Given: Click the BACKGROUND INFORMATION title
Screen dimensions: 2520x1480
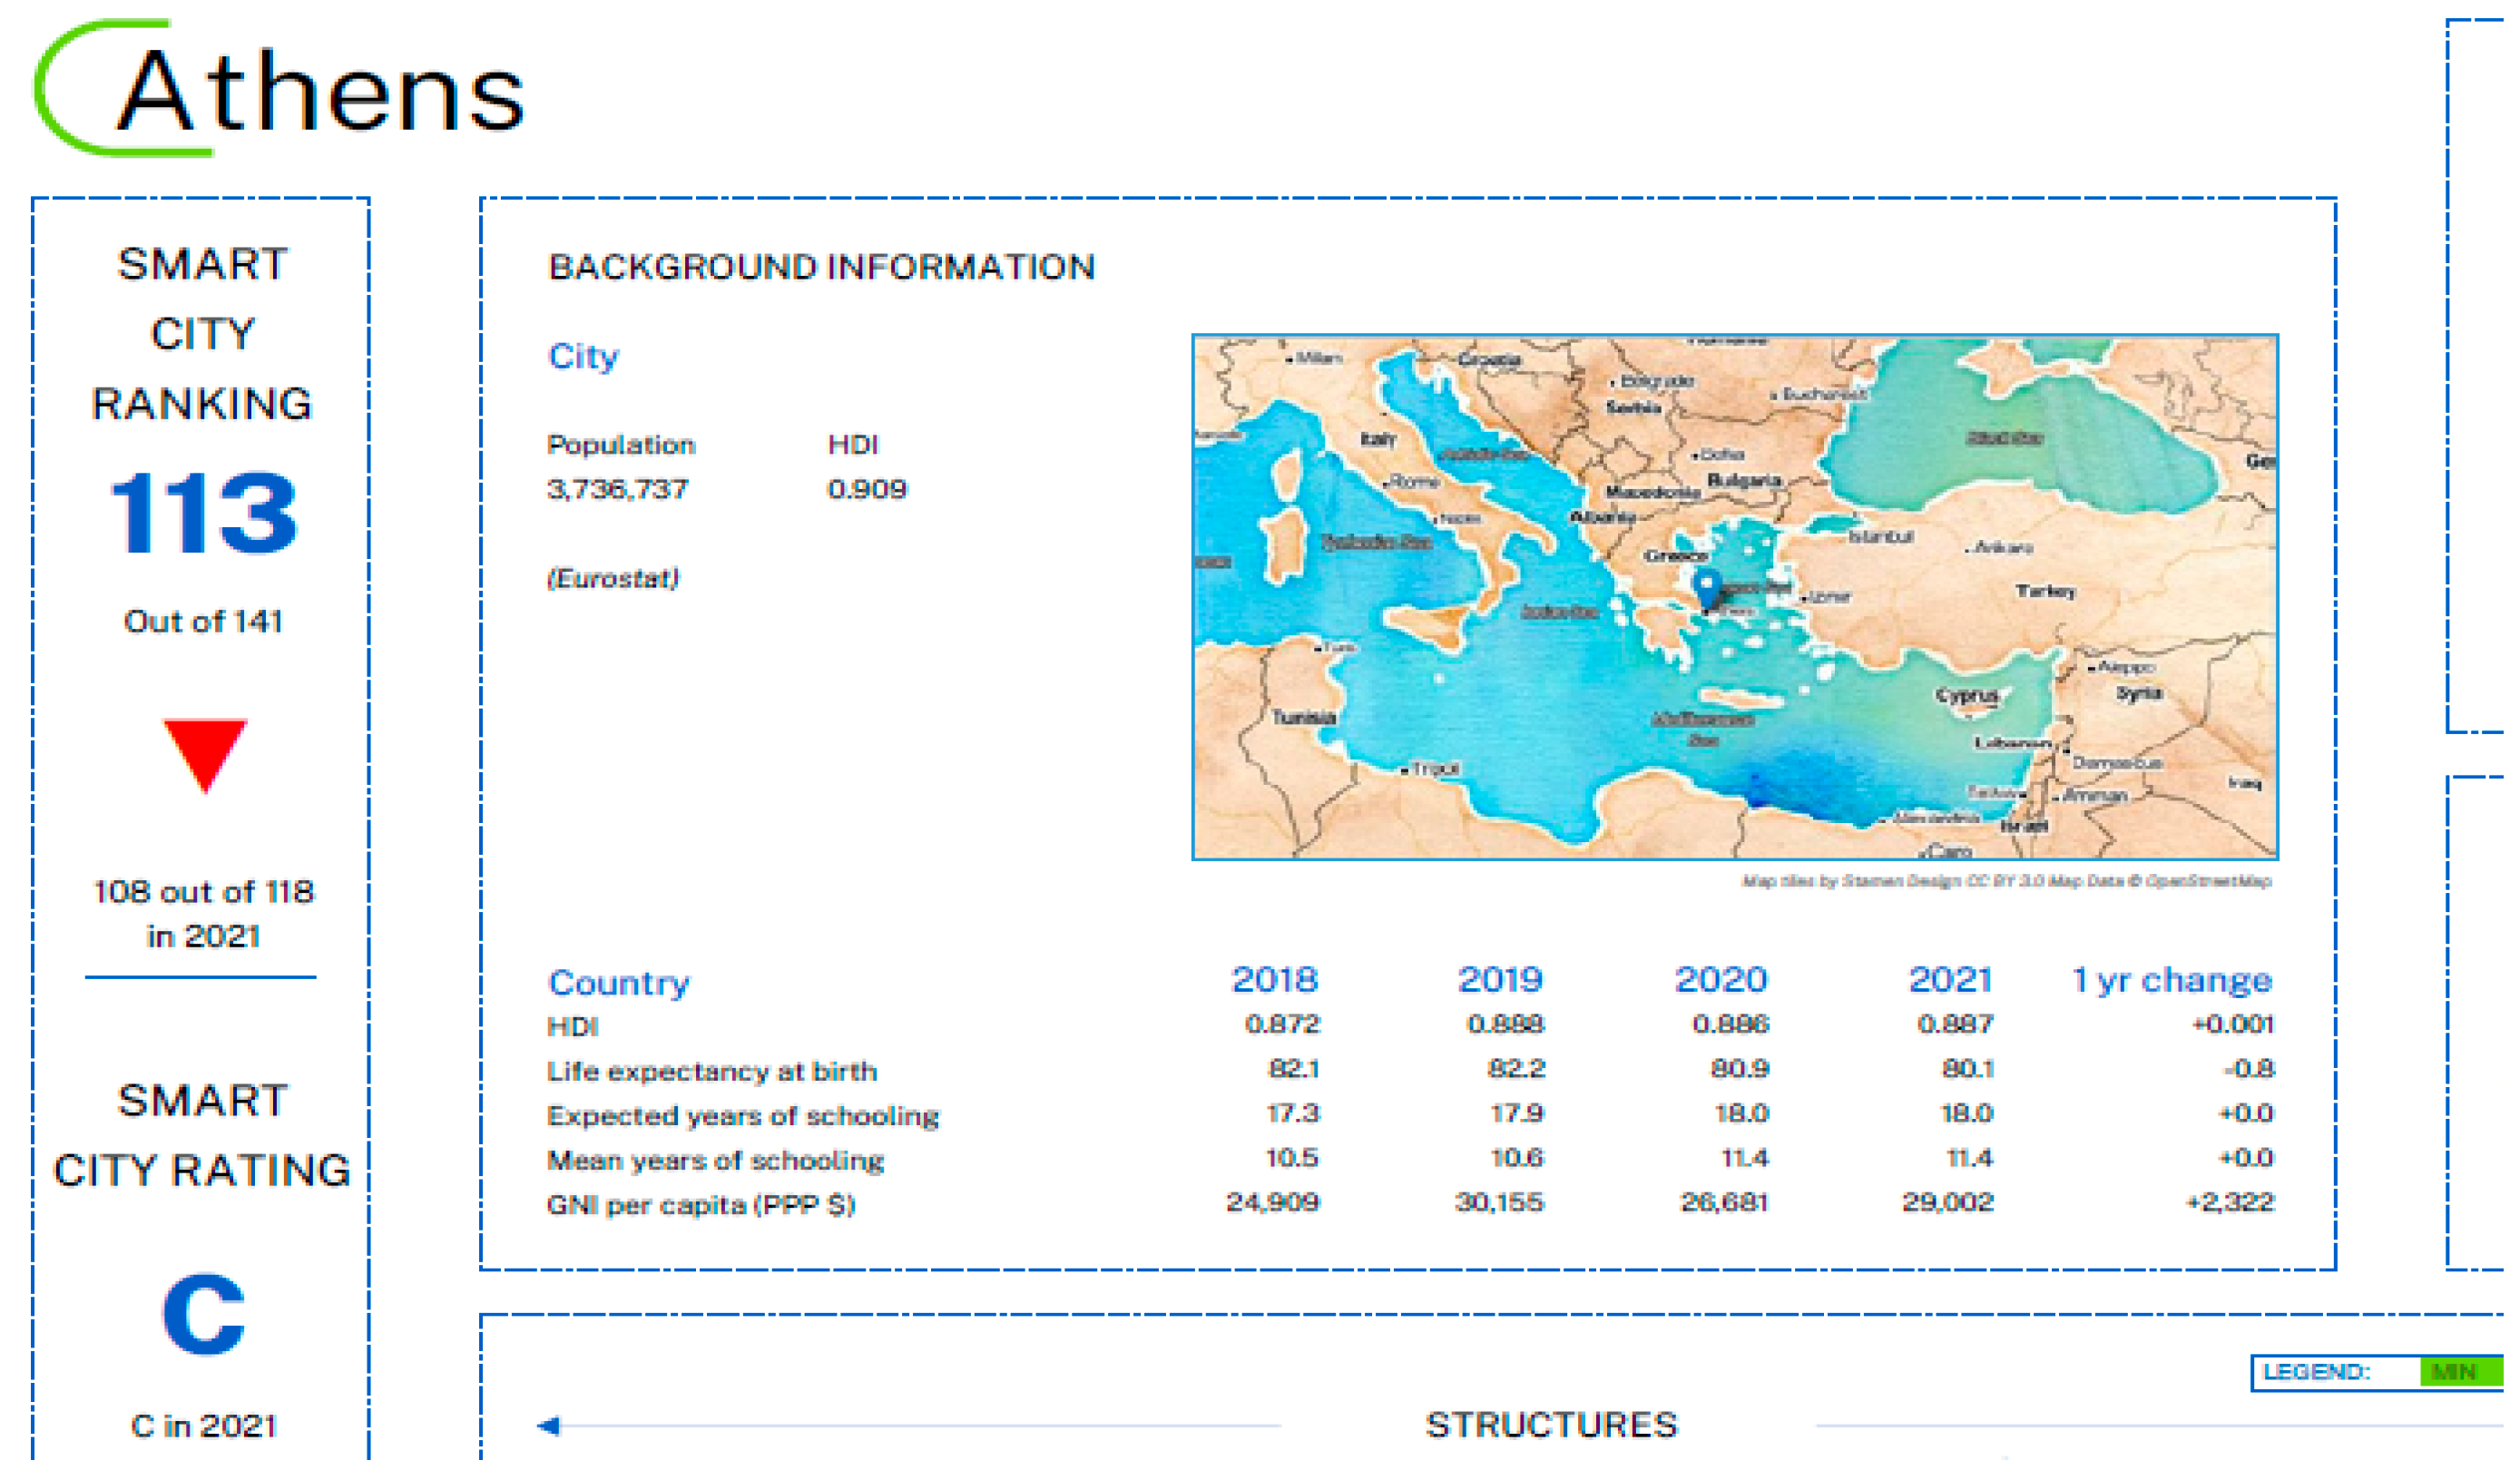Looking at the screenshot, I should click(x=821, y=267).
